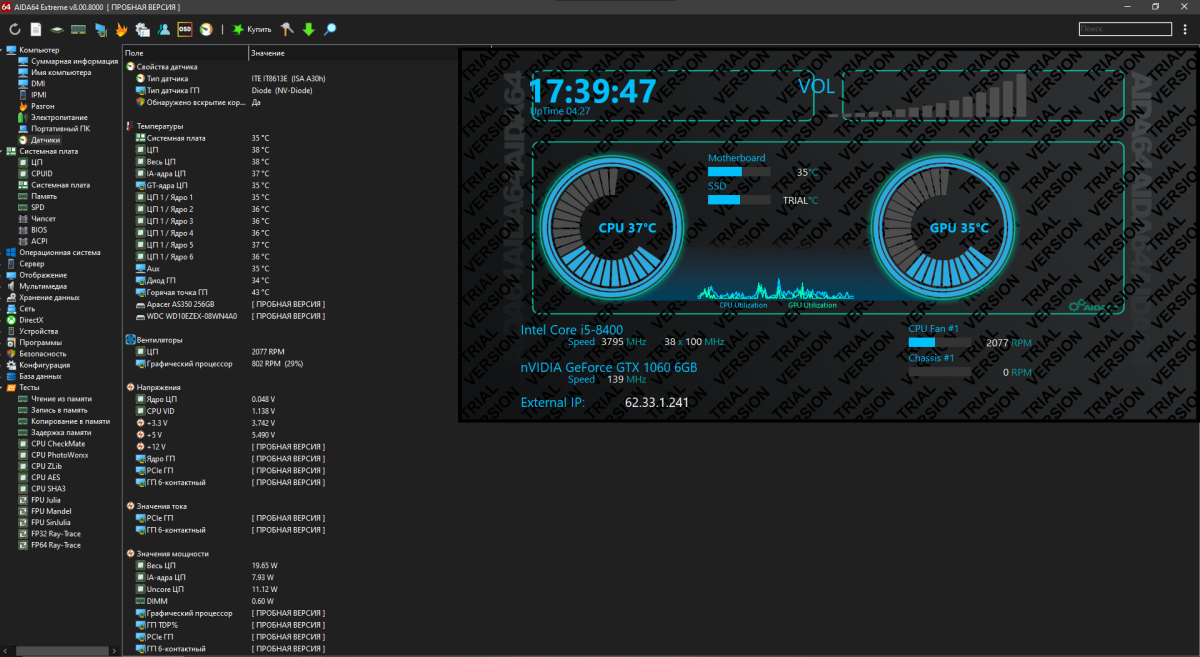This screenshot has width=1200, height=657.
Task: Collapse the Тесты tree node
Action: click(x=3, y=387)
